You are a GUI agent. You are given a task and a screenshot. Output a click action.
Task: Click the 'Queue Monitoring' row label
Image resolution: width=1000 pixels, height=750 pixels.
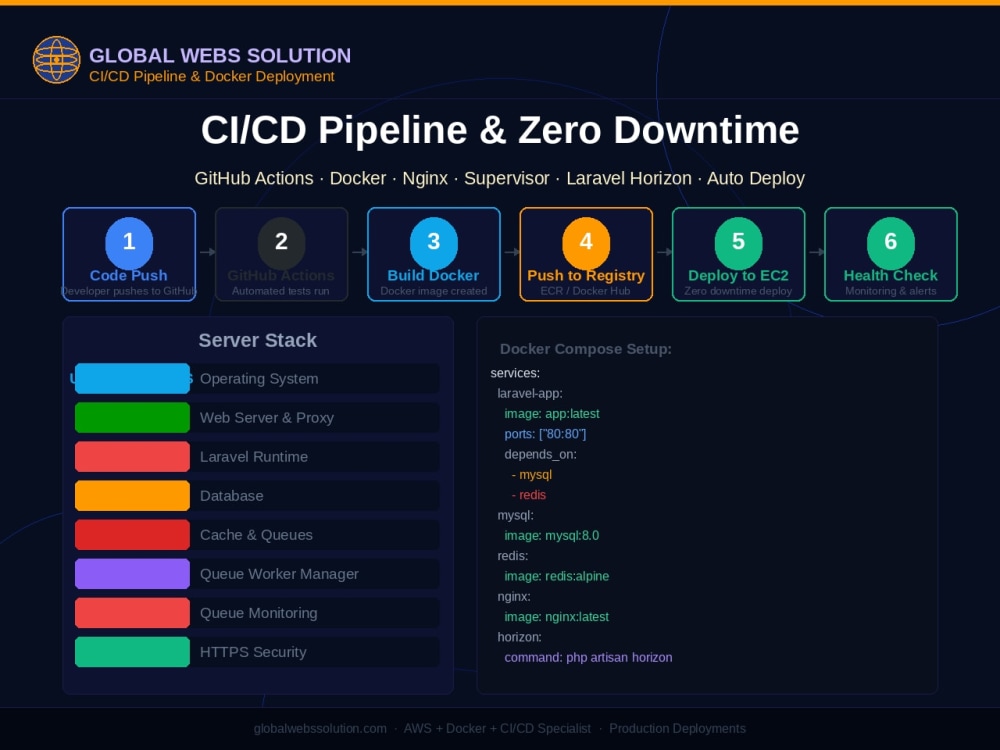click(258, 613)
